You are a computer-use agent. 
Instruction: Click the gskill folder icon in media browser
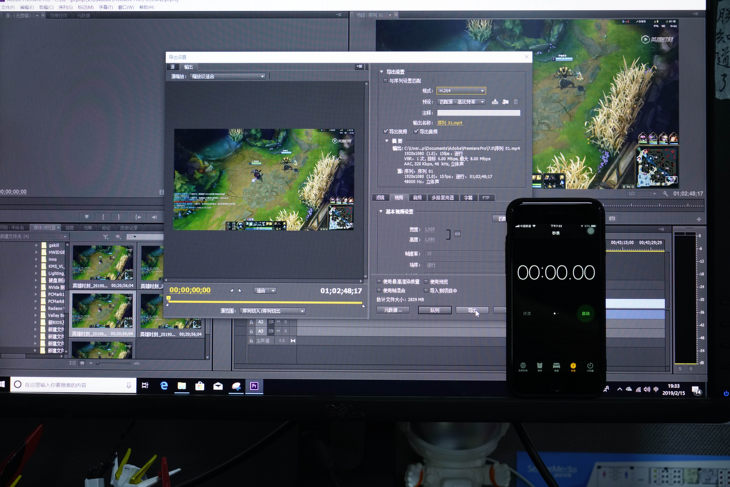(x=43, y=245)
